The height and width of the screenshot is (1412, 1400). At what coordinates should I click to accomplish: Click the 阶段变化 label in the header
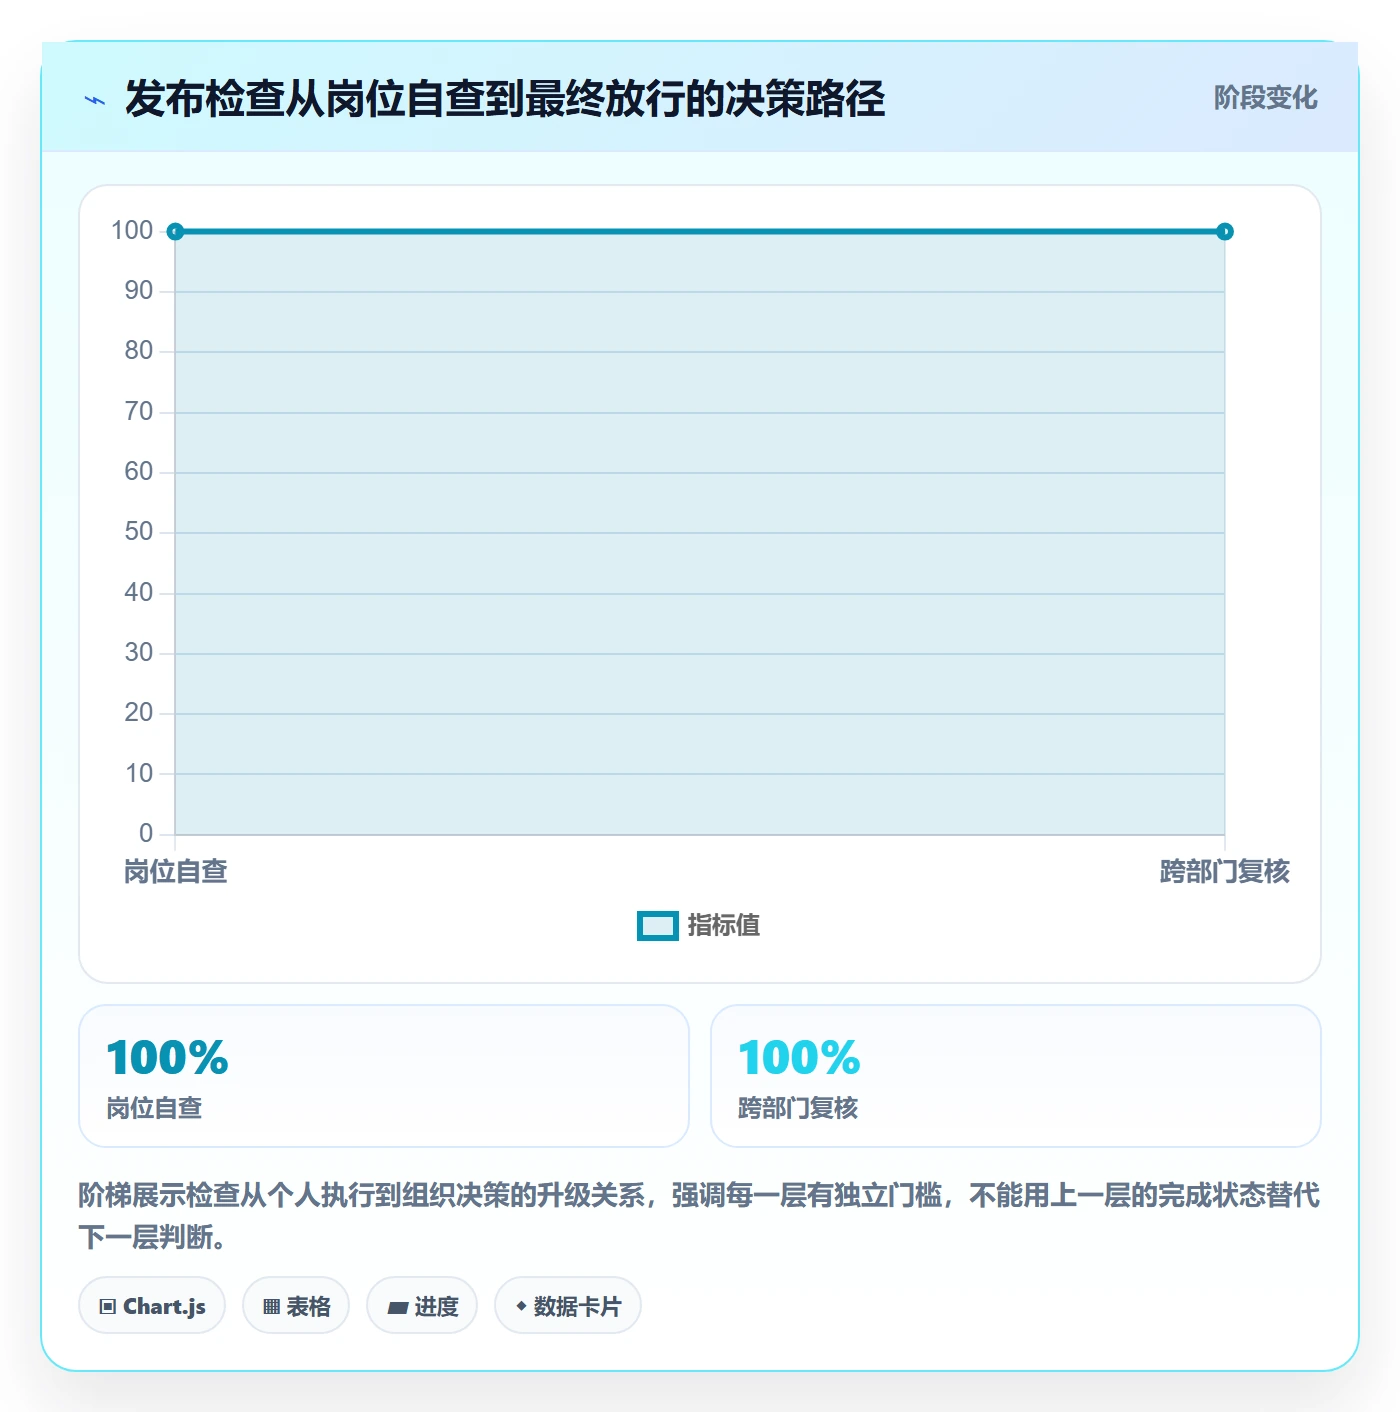click(x=1265, y=98)
